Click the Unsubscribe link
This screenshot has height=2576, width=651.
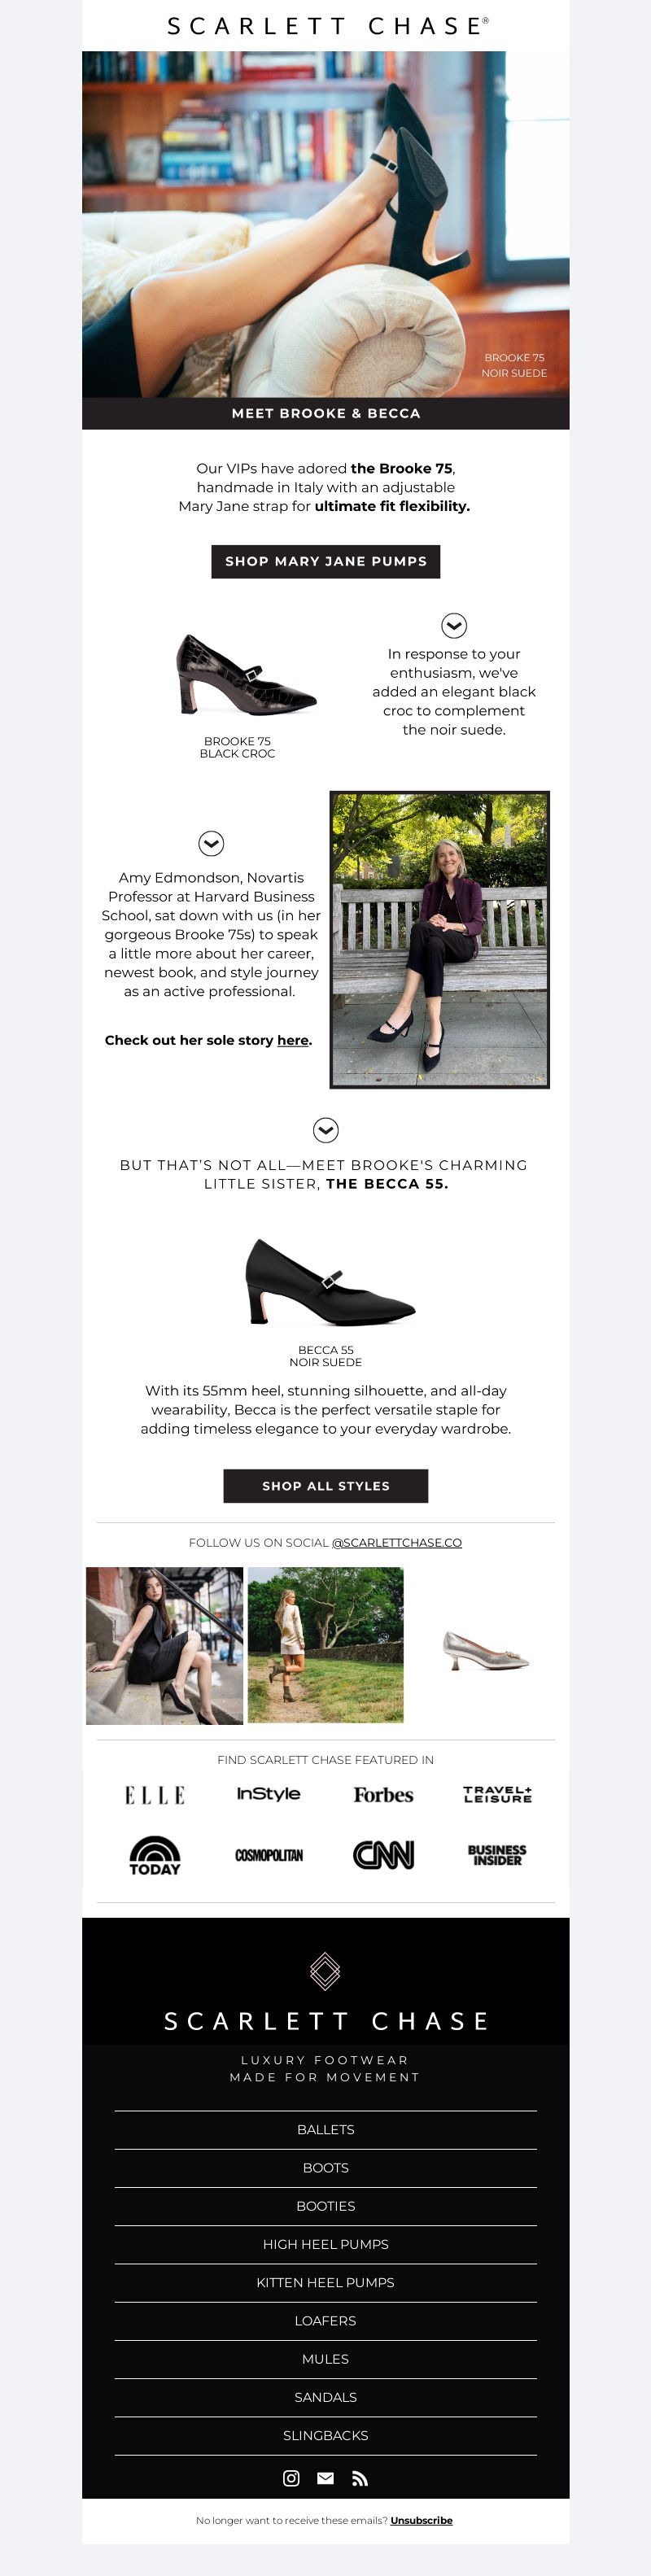(421, 2521)
